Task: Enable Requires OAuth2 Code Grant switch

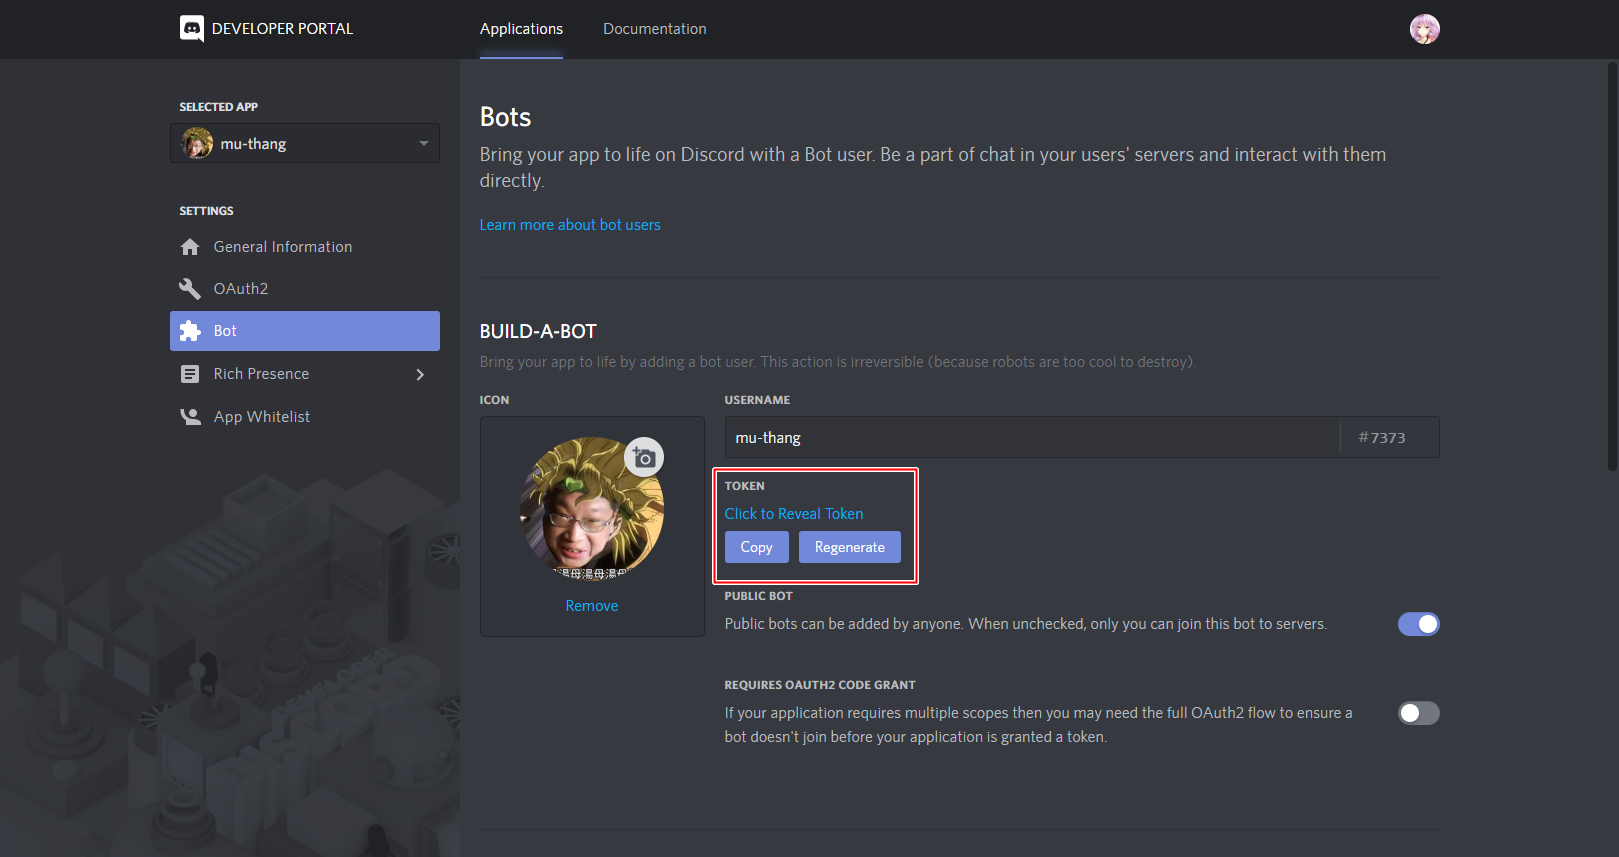Action: click(x=1418, y=713)
